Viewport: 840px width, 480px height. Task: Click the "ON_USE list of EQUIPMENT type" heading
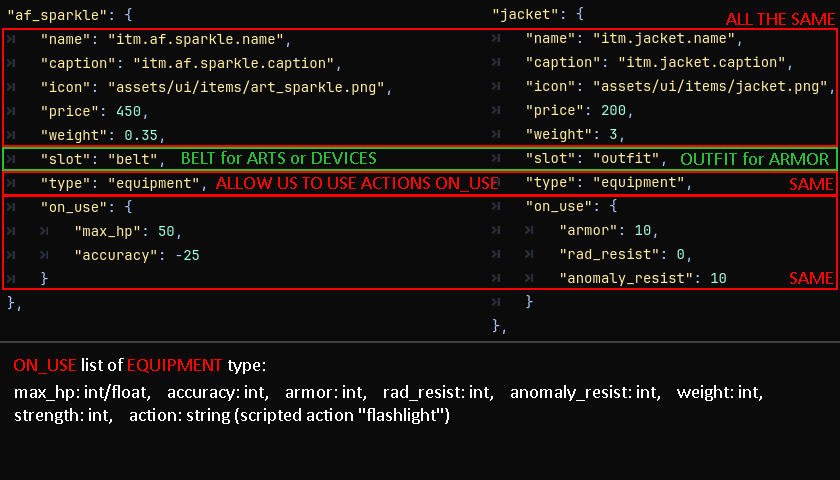point(139,365)
